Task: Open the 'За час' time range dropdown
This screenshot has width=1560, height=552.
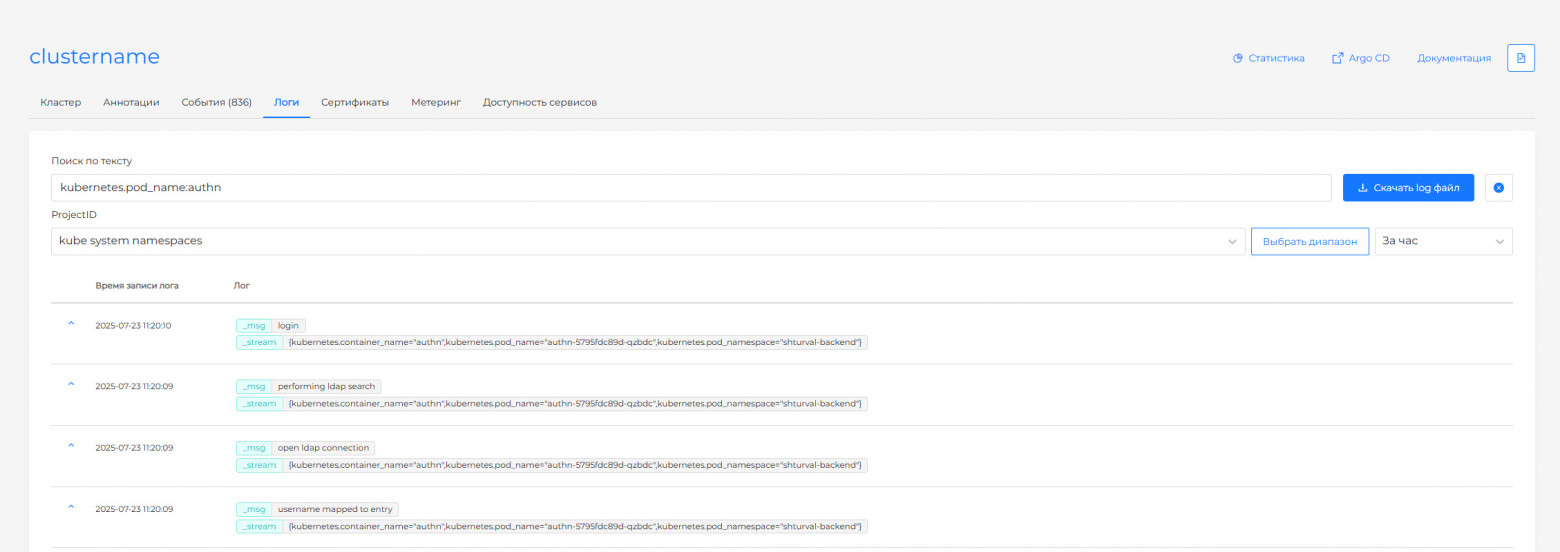Action: pos(1443,241)
